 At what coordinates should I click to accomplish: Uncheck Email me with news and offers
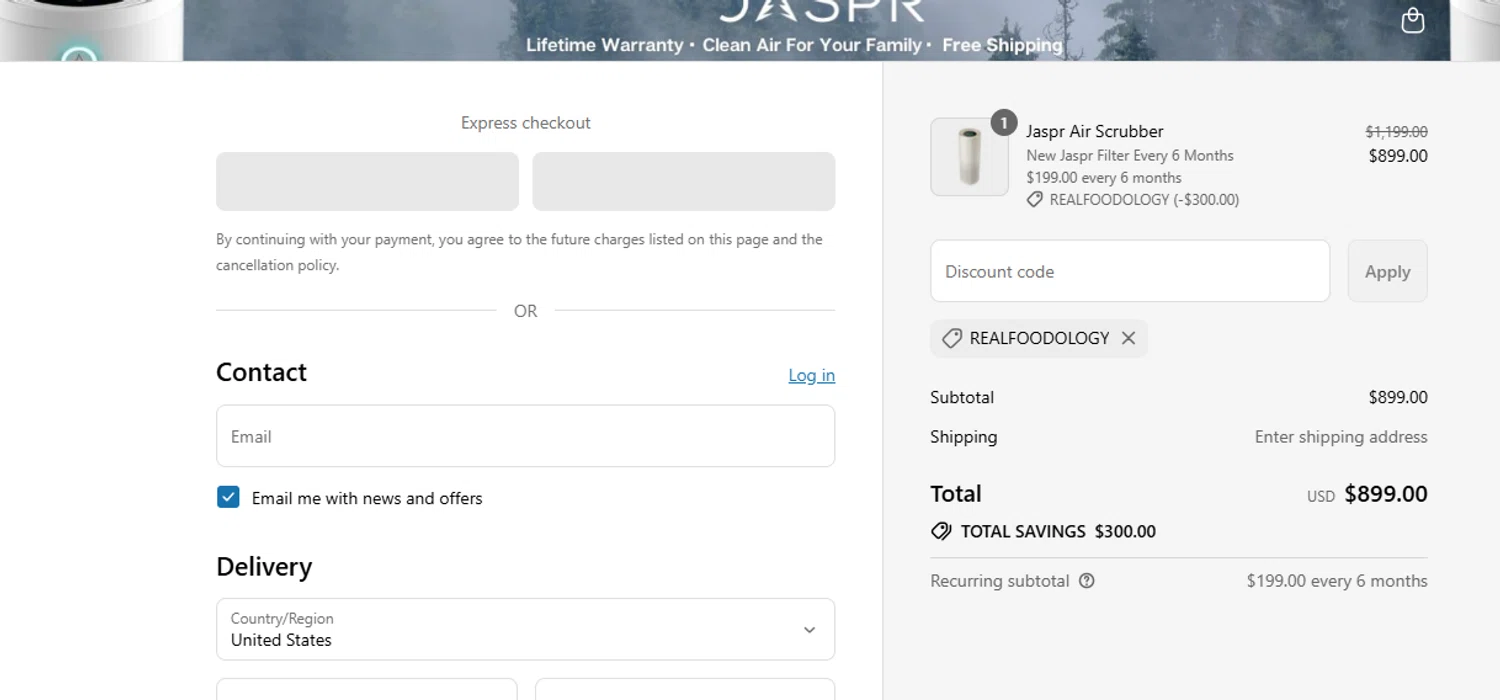point(228,497)
